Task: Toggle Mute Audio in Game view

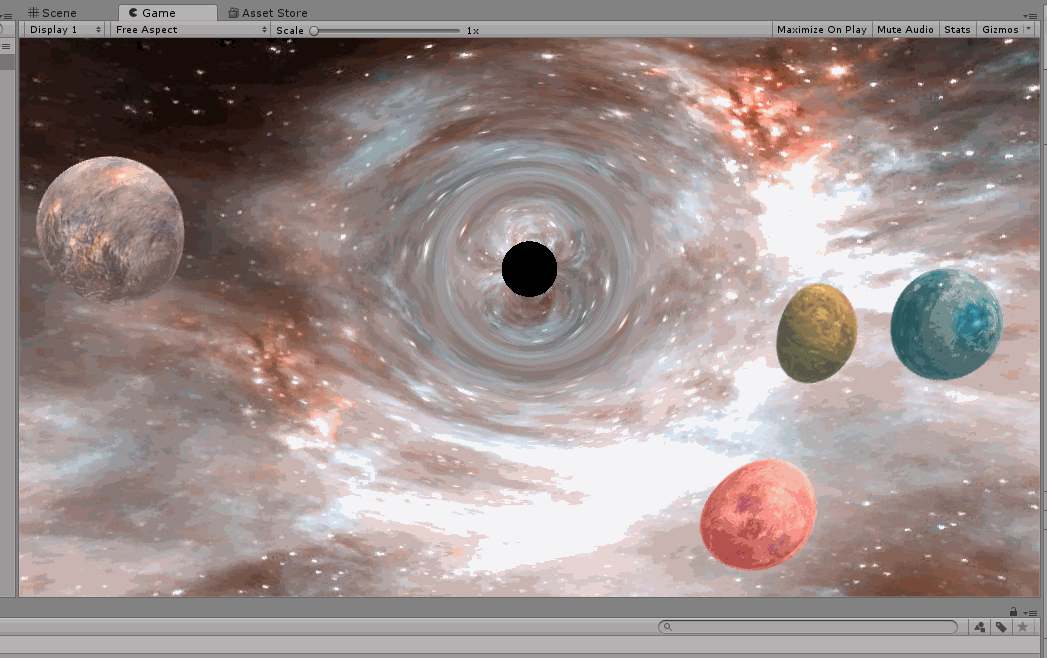Action: (x=905, y=29)
